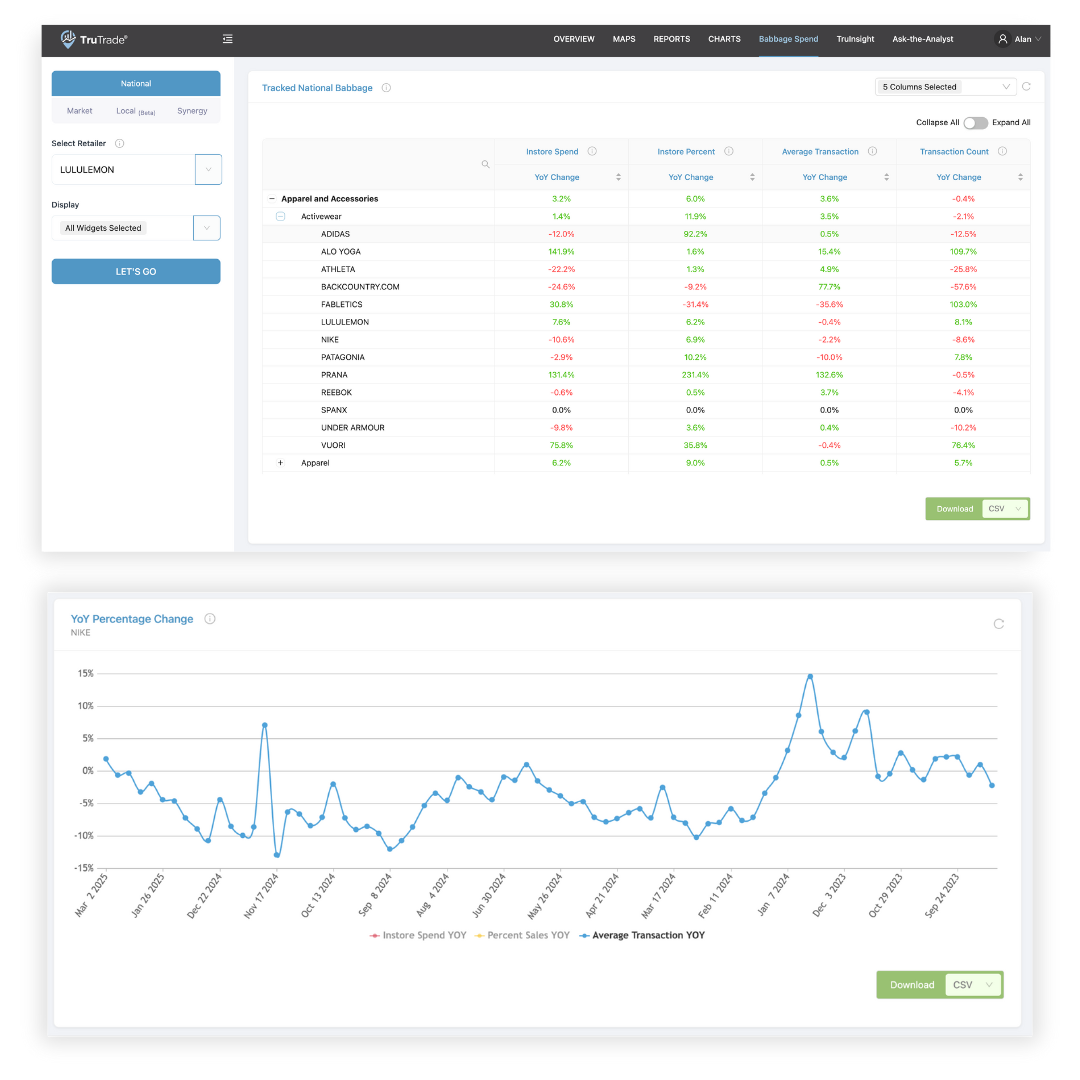Image resolution: width=1080 pixels, height=1080 pixels.
Task: Click the Average Transaction column header
Action: click(x=820, y=152)
